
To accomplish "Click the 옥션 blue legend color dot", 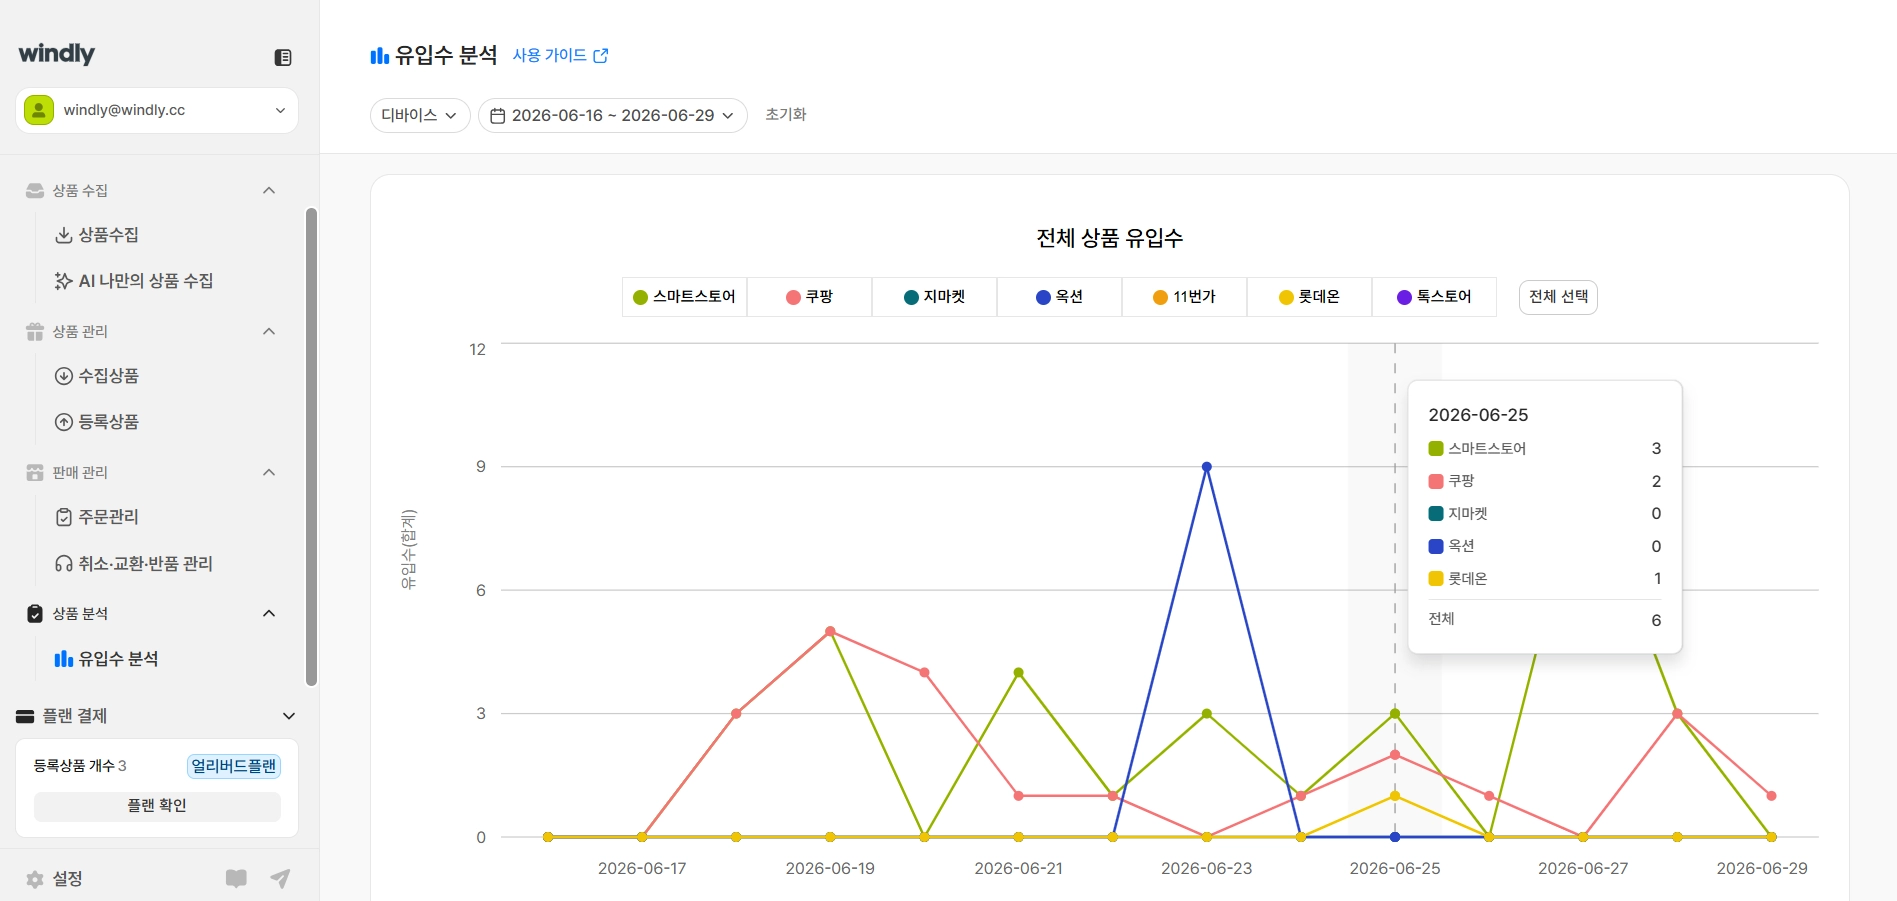I will (1043, 297).
